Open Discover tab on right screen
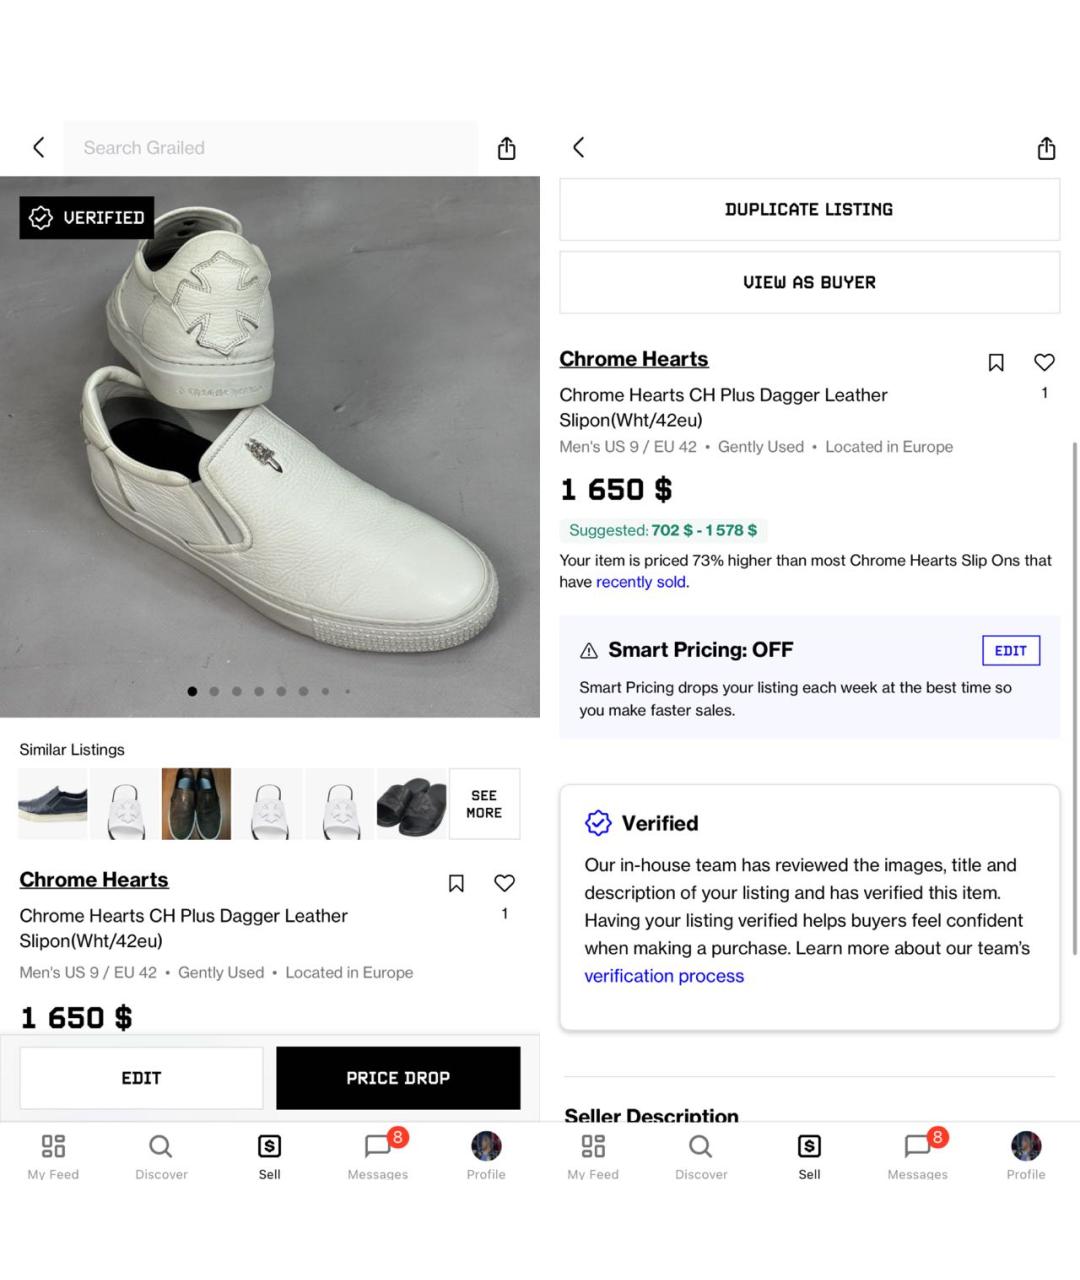Viewport: 1080px width, 1280px height. 701,1154
